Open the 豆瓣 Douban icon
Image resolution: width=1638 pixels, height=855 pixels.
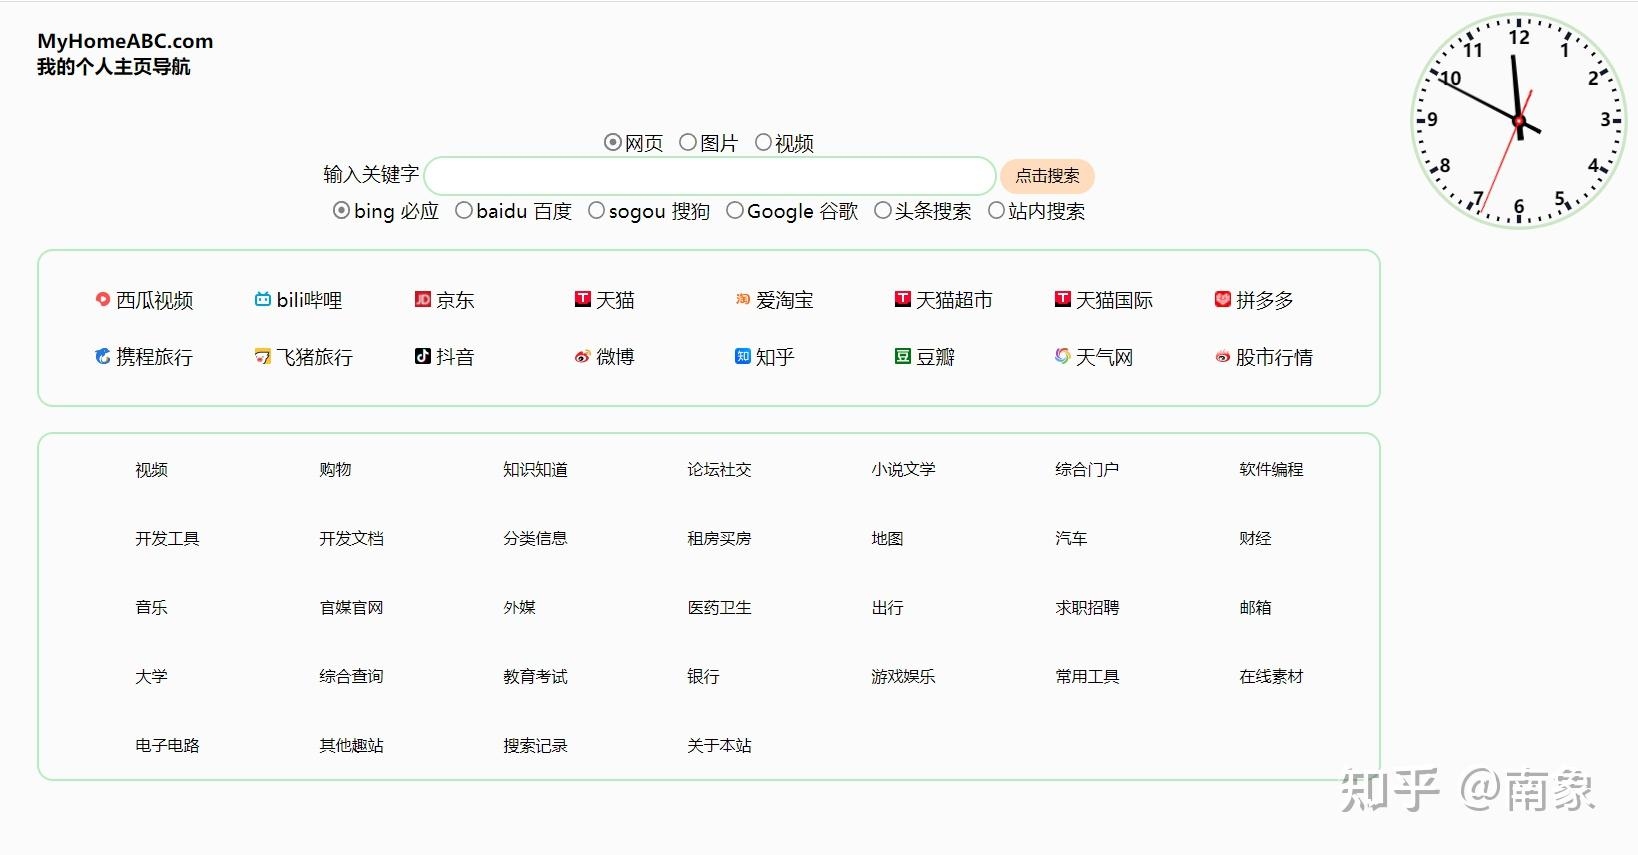903,356
